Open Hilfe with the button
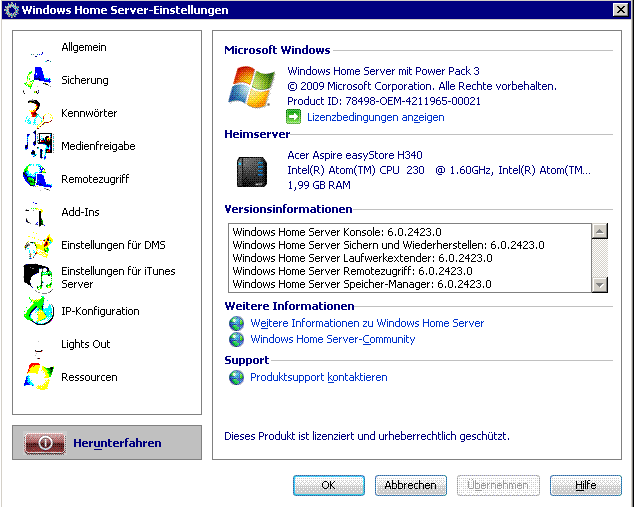Viewport: 634px width, 507px height. point(585,485)
